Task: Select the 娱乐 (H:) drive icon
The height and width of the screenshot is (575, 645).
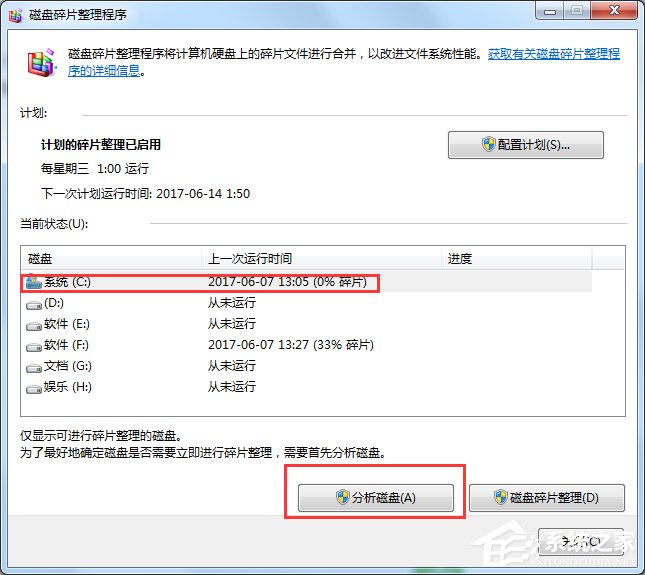Action: pyautogui.click(x=33, y=387)
